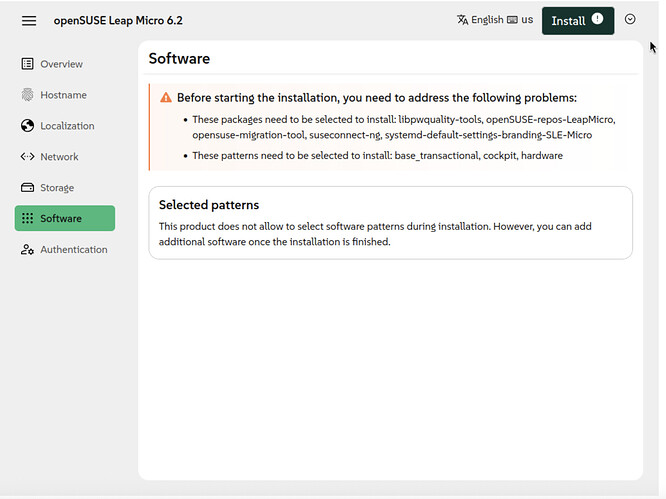Screen dimensions: 666x499
Task: Click the Authentication user icon
Action: click(28, 250)
